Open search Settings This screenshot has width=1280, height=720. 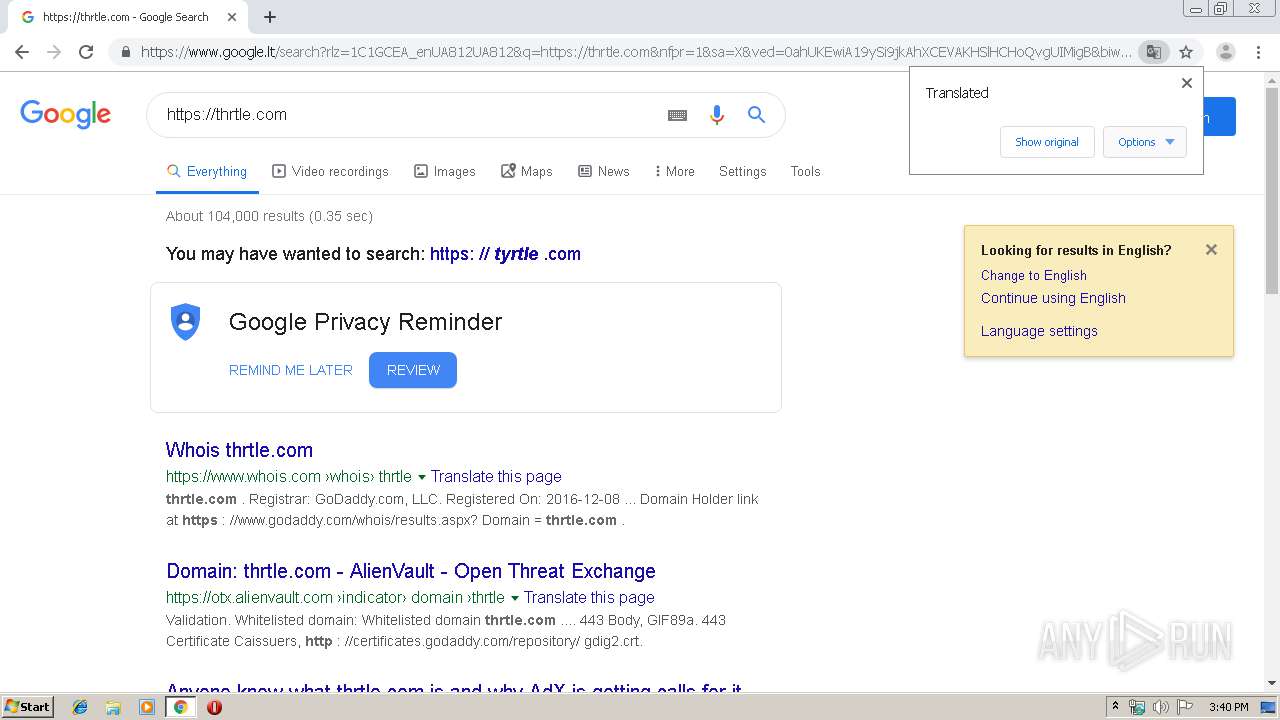point(742,171)
